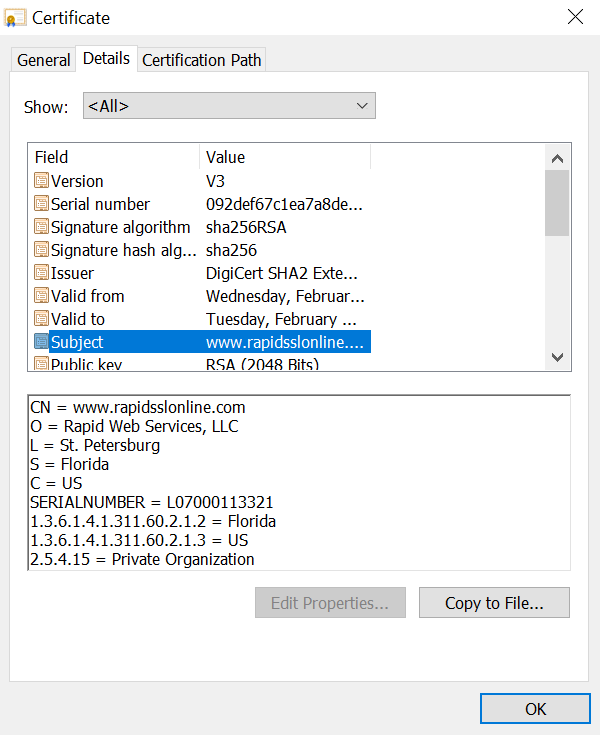
Task: Click the Signature hash algorithm field icon
Action: tap(41, 249)
